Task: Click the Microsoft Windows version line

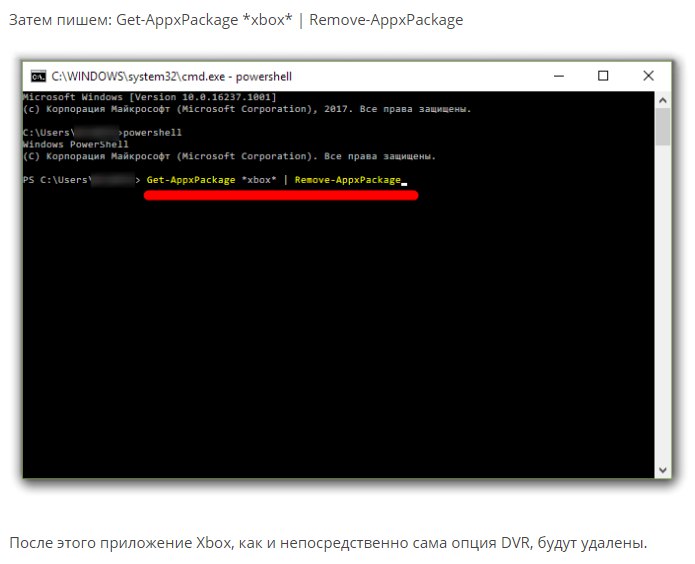Action: click(148, 97)
